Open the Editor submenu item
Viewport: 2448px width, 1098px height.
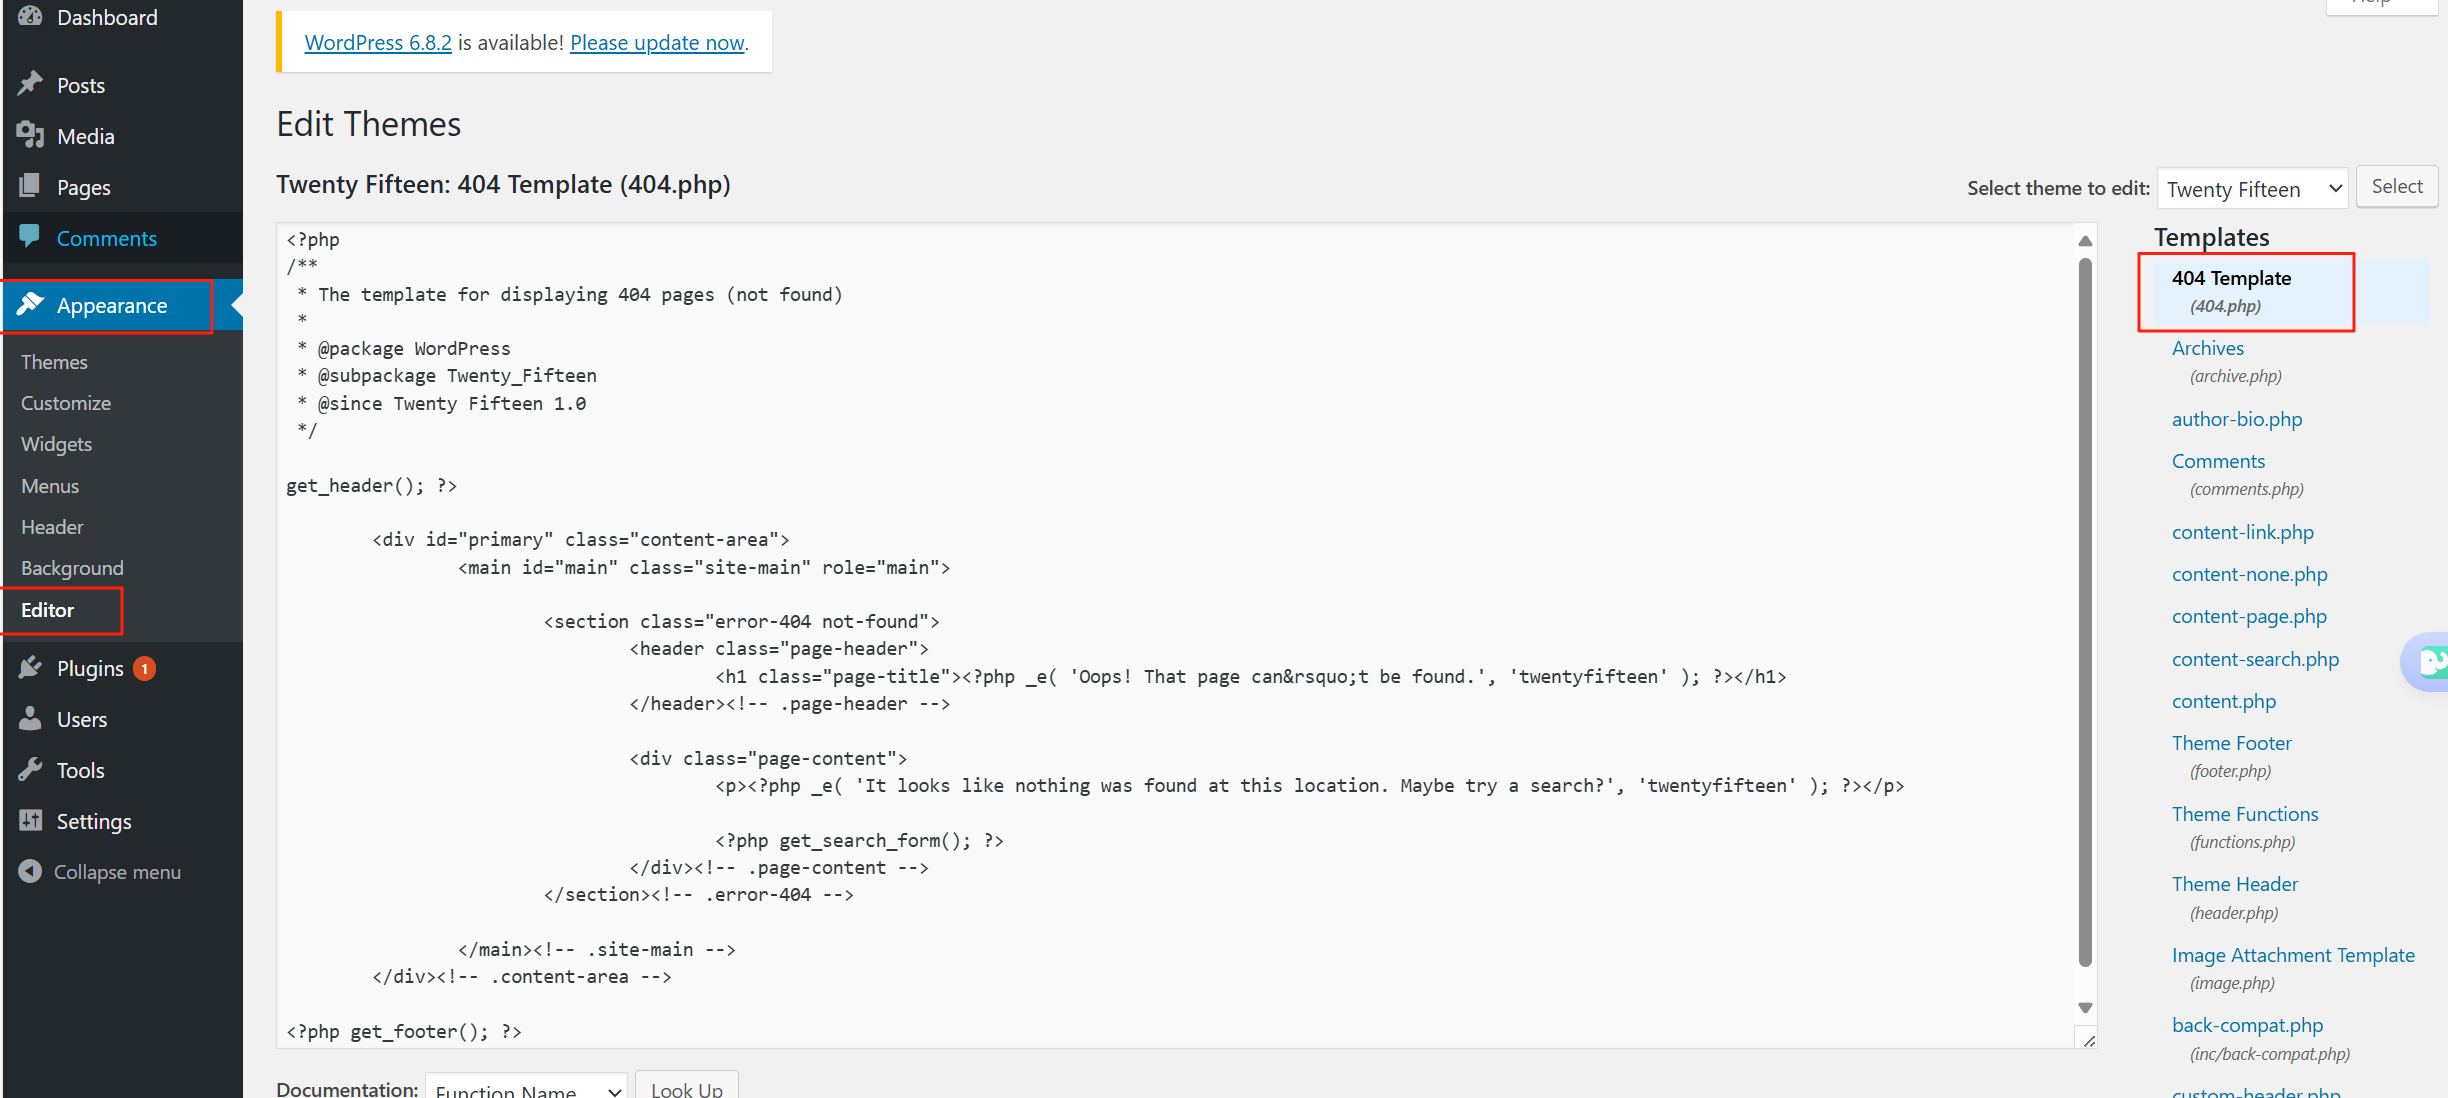pos(47,609)
